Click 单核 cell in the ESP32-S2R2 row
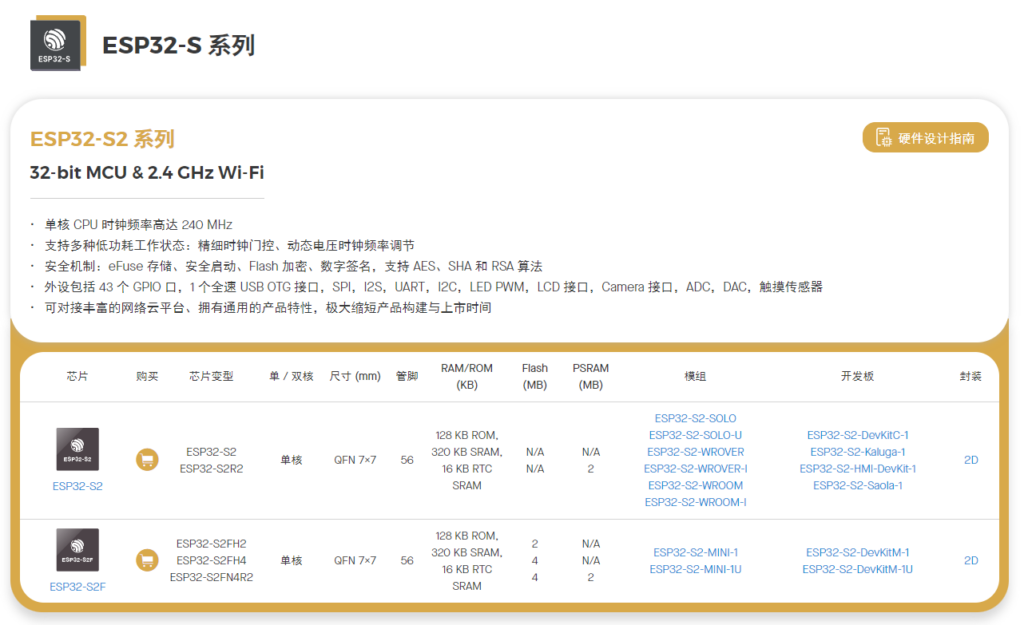The height and width of the screenshot is (625, 1024). [291, 460]
